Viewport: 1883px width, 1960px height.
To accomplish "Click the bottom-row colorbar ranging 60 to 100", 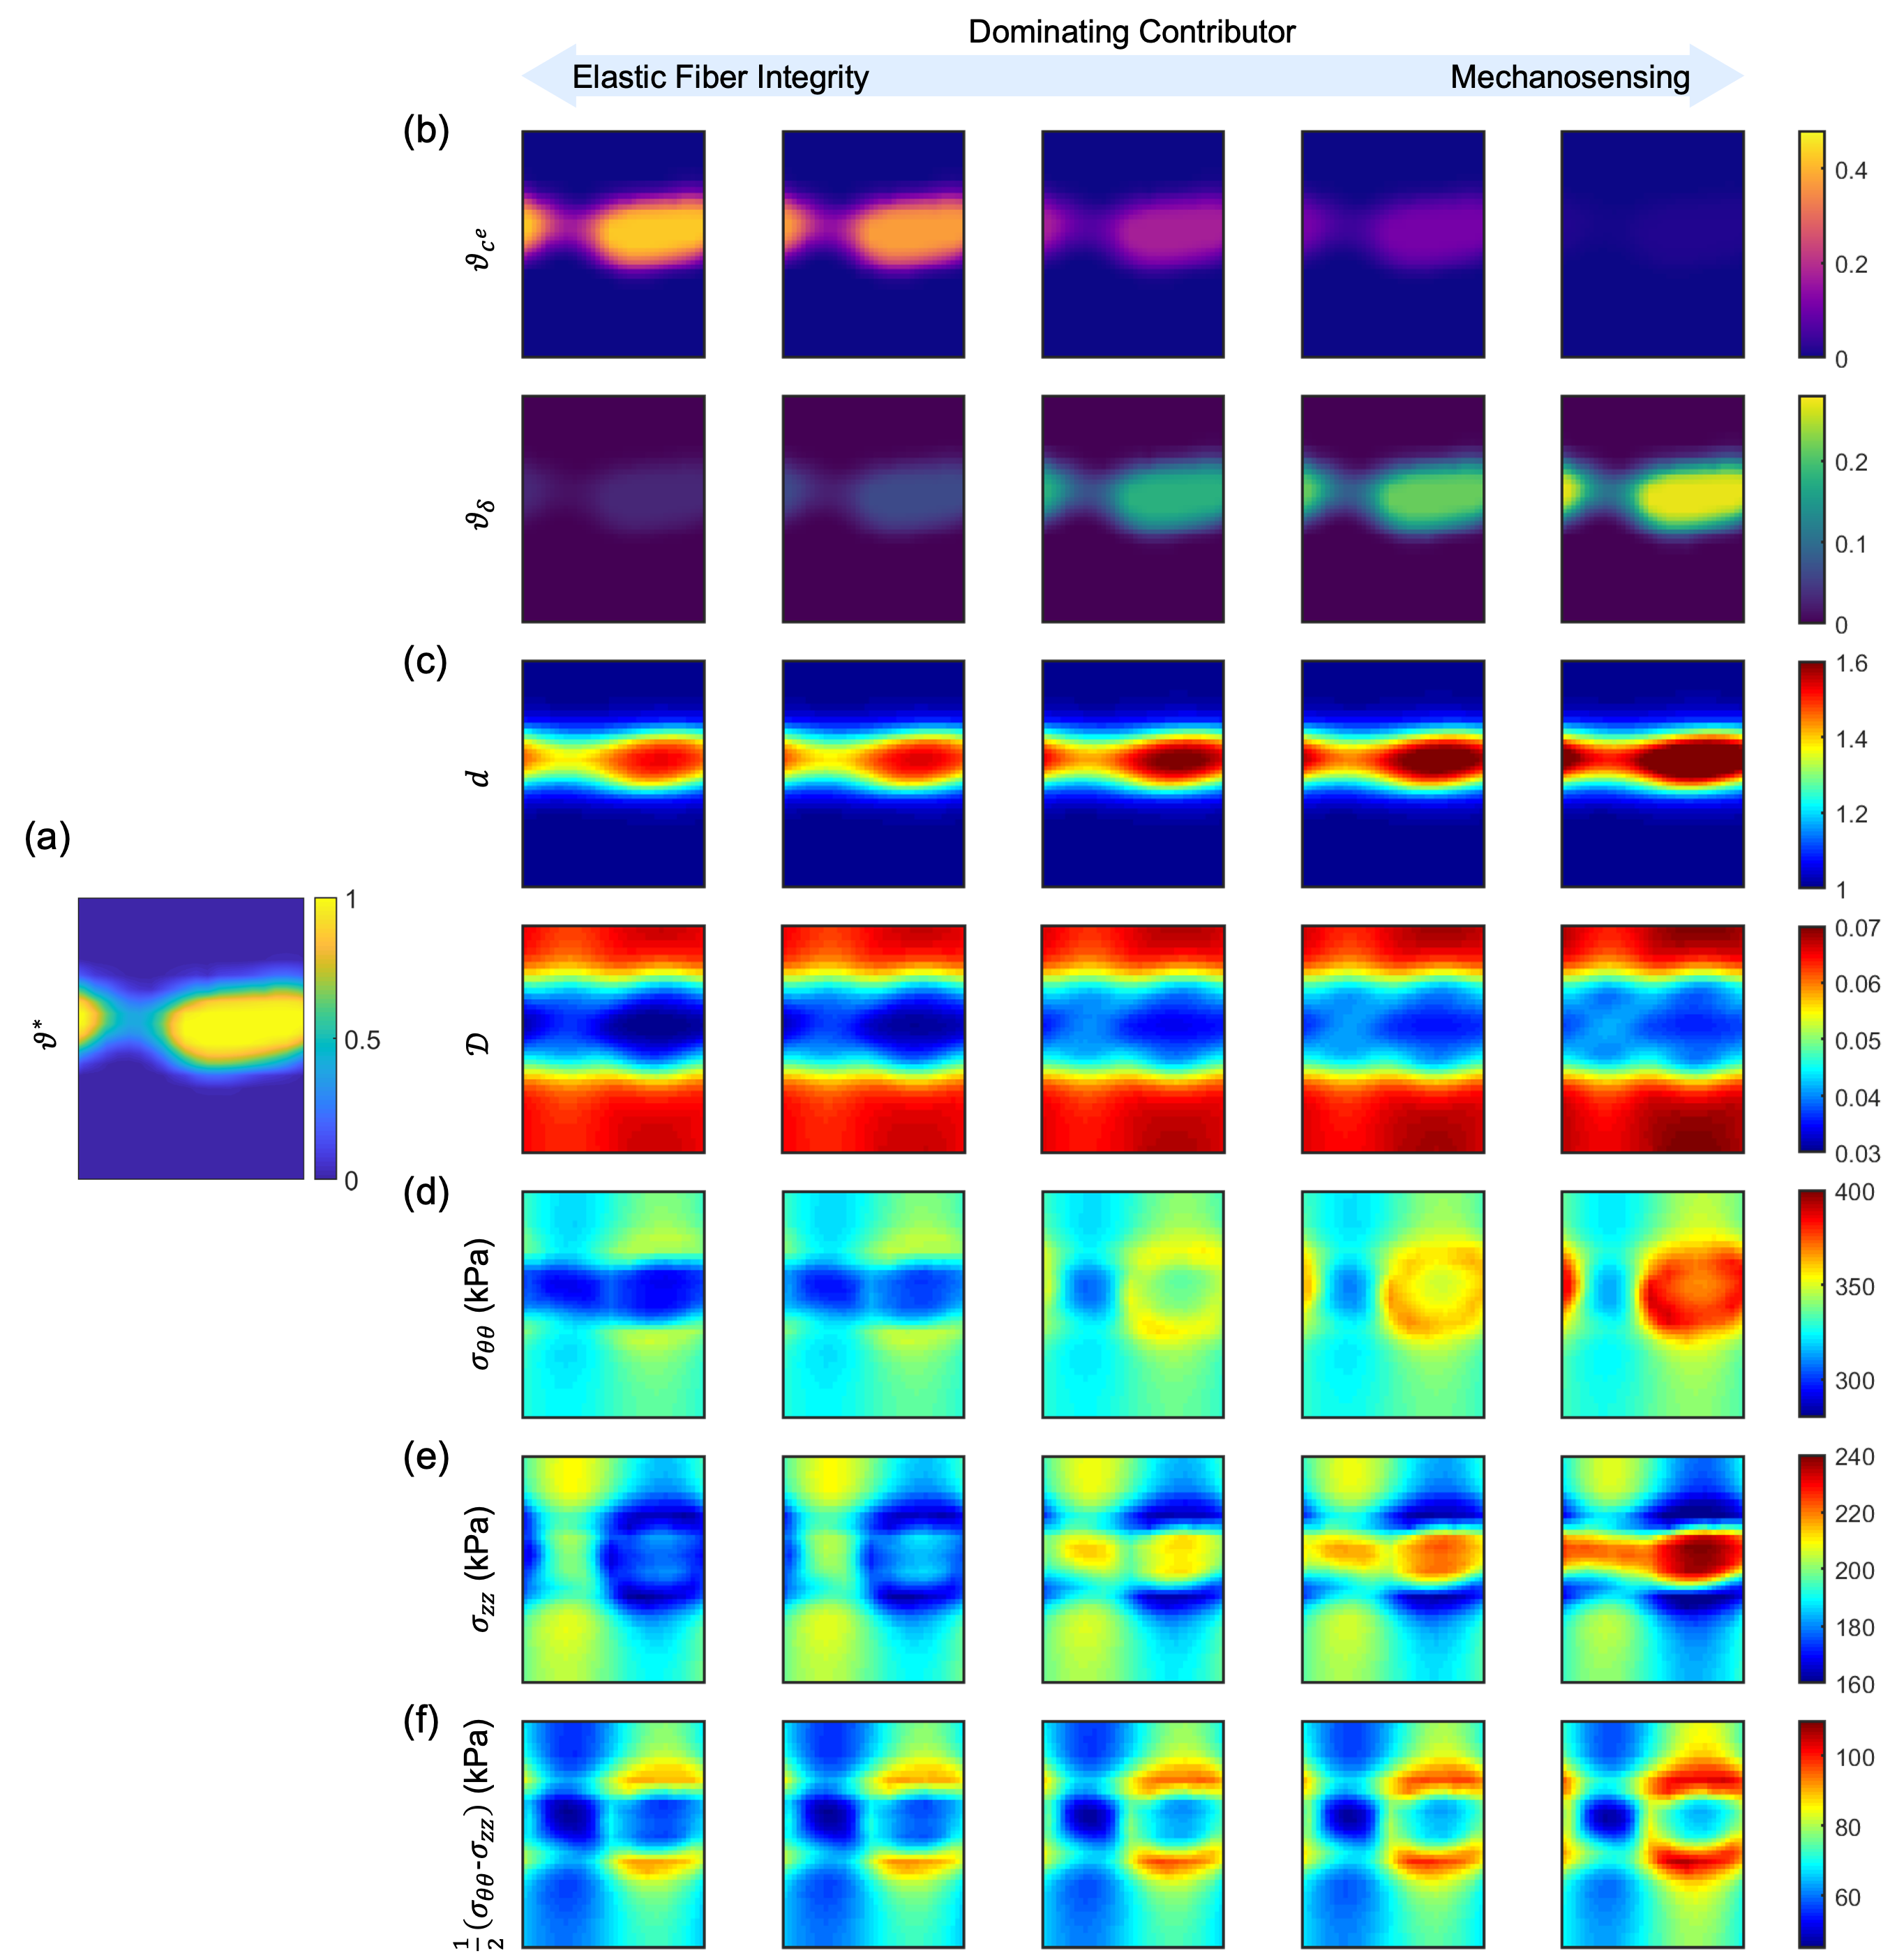I will click(1811, 1834).
